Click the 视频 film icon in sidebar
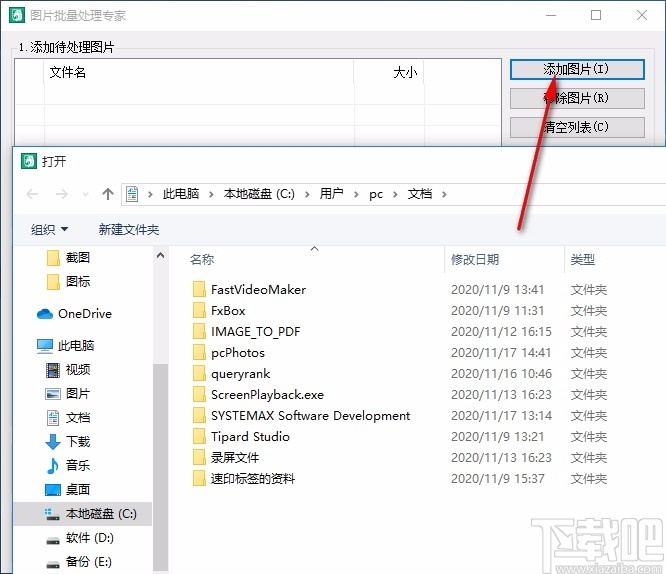 [x=53, y=370]
